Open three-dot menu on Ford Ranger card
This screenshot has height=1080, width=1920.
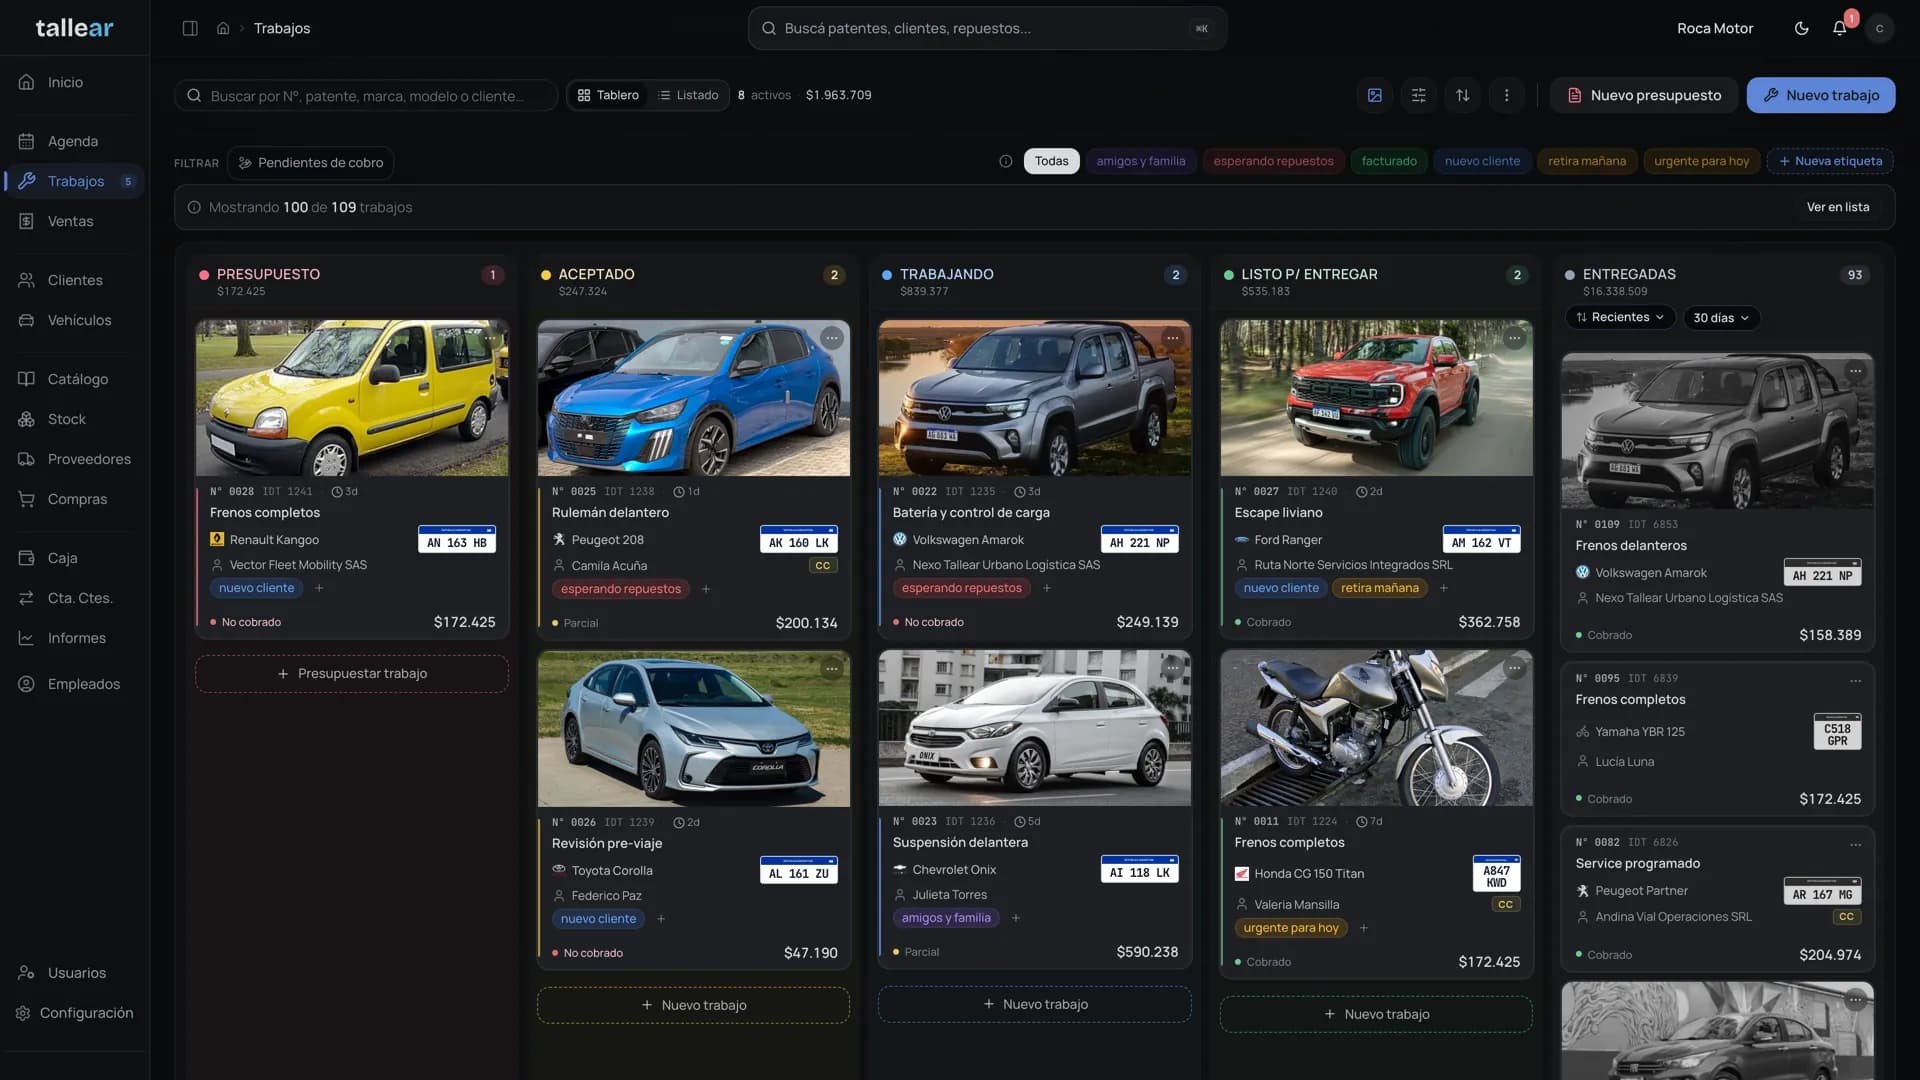point(1514,338)
